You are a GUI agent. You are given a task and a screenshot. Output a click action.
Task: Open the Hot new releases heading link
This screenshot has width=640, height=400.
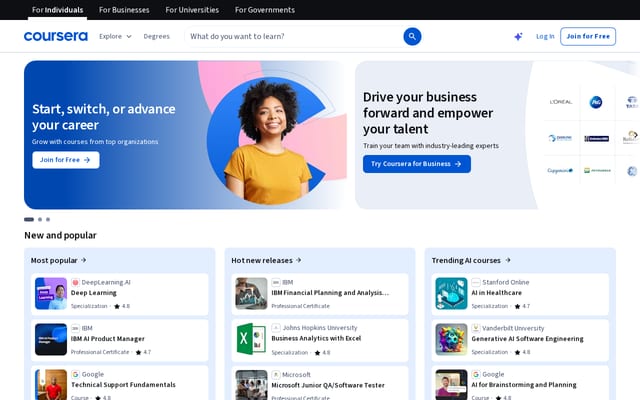(266, 260)
